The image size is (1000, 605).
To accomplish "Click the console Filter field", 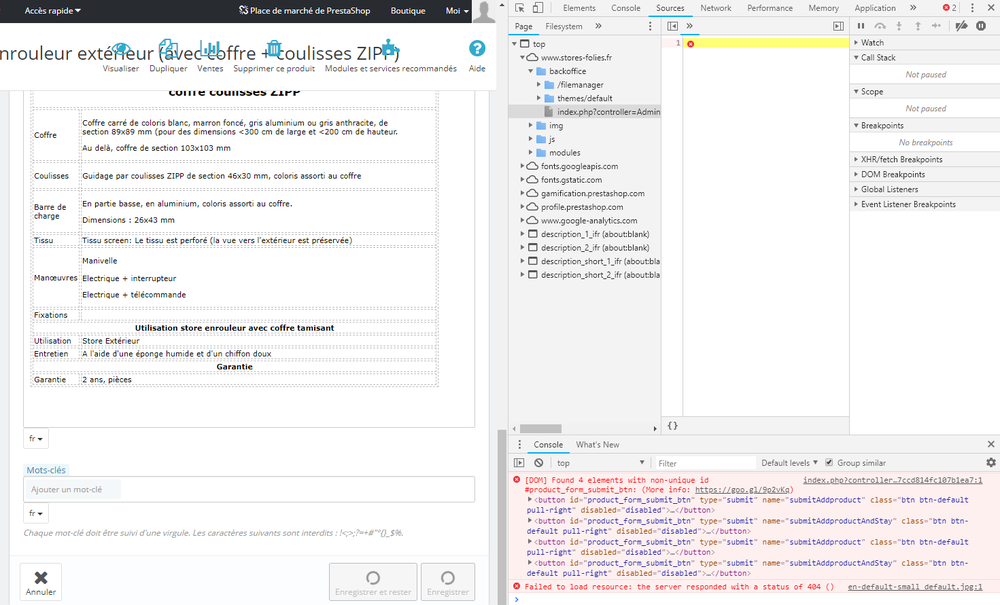I will 704,463.
